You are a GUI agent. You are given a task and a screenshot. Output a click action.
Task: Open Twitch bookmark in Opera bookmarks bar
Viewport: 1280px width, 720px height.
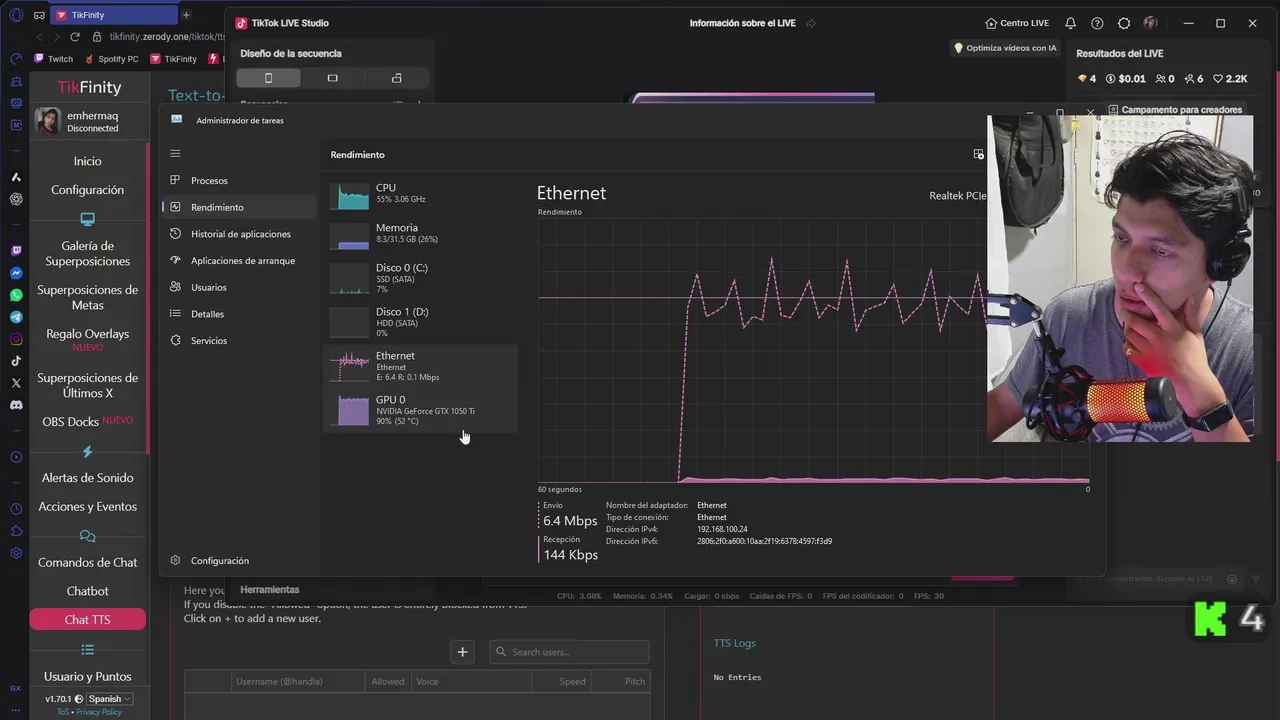pyautogui.click(x=54, y=59)
